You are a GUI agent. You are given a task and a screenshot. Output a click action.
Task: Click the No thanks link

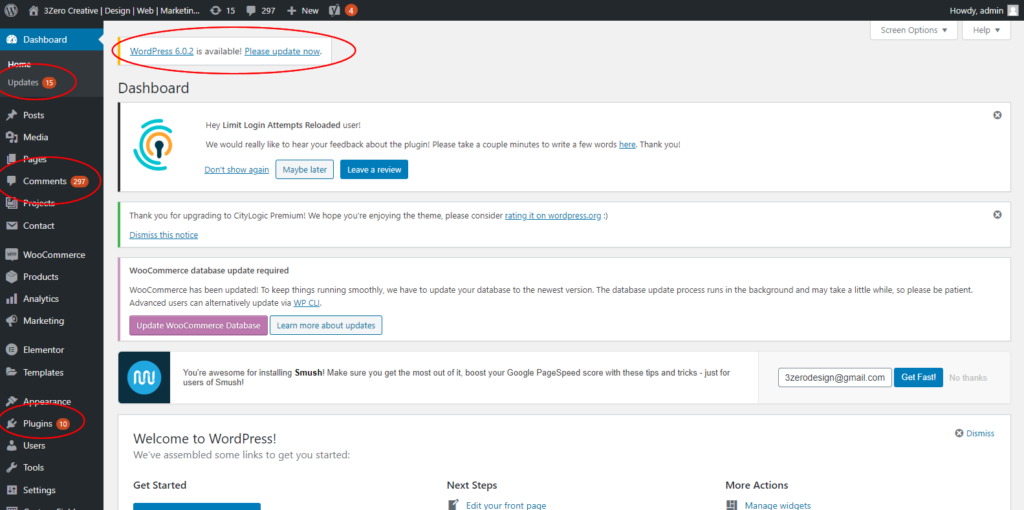tap(968, 377)
